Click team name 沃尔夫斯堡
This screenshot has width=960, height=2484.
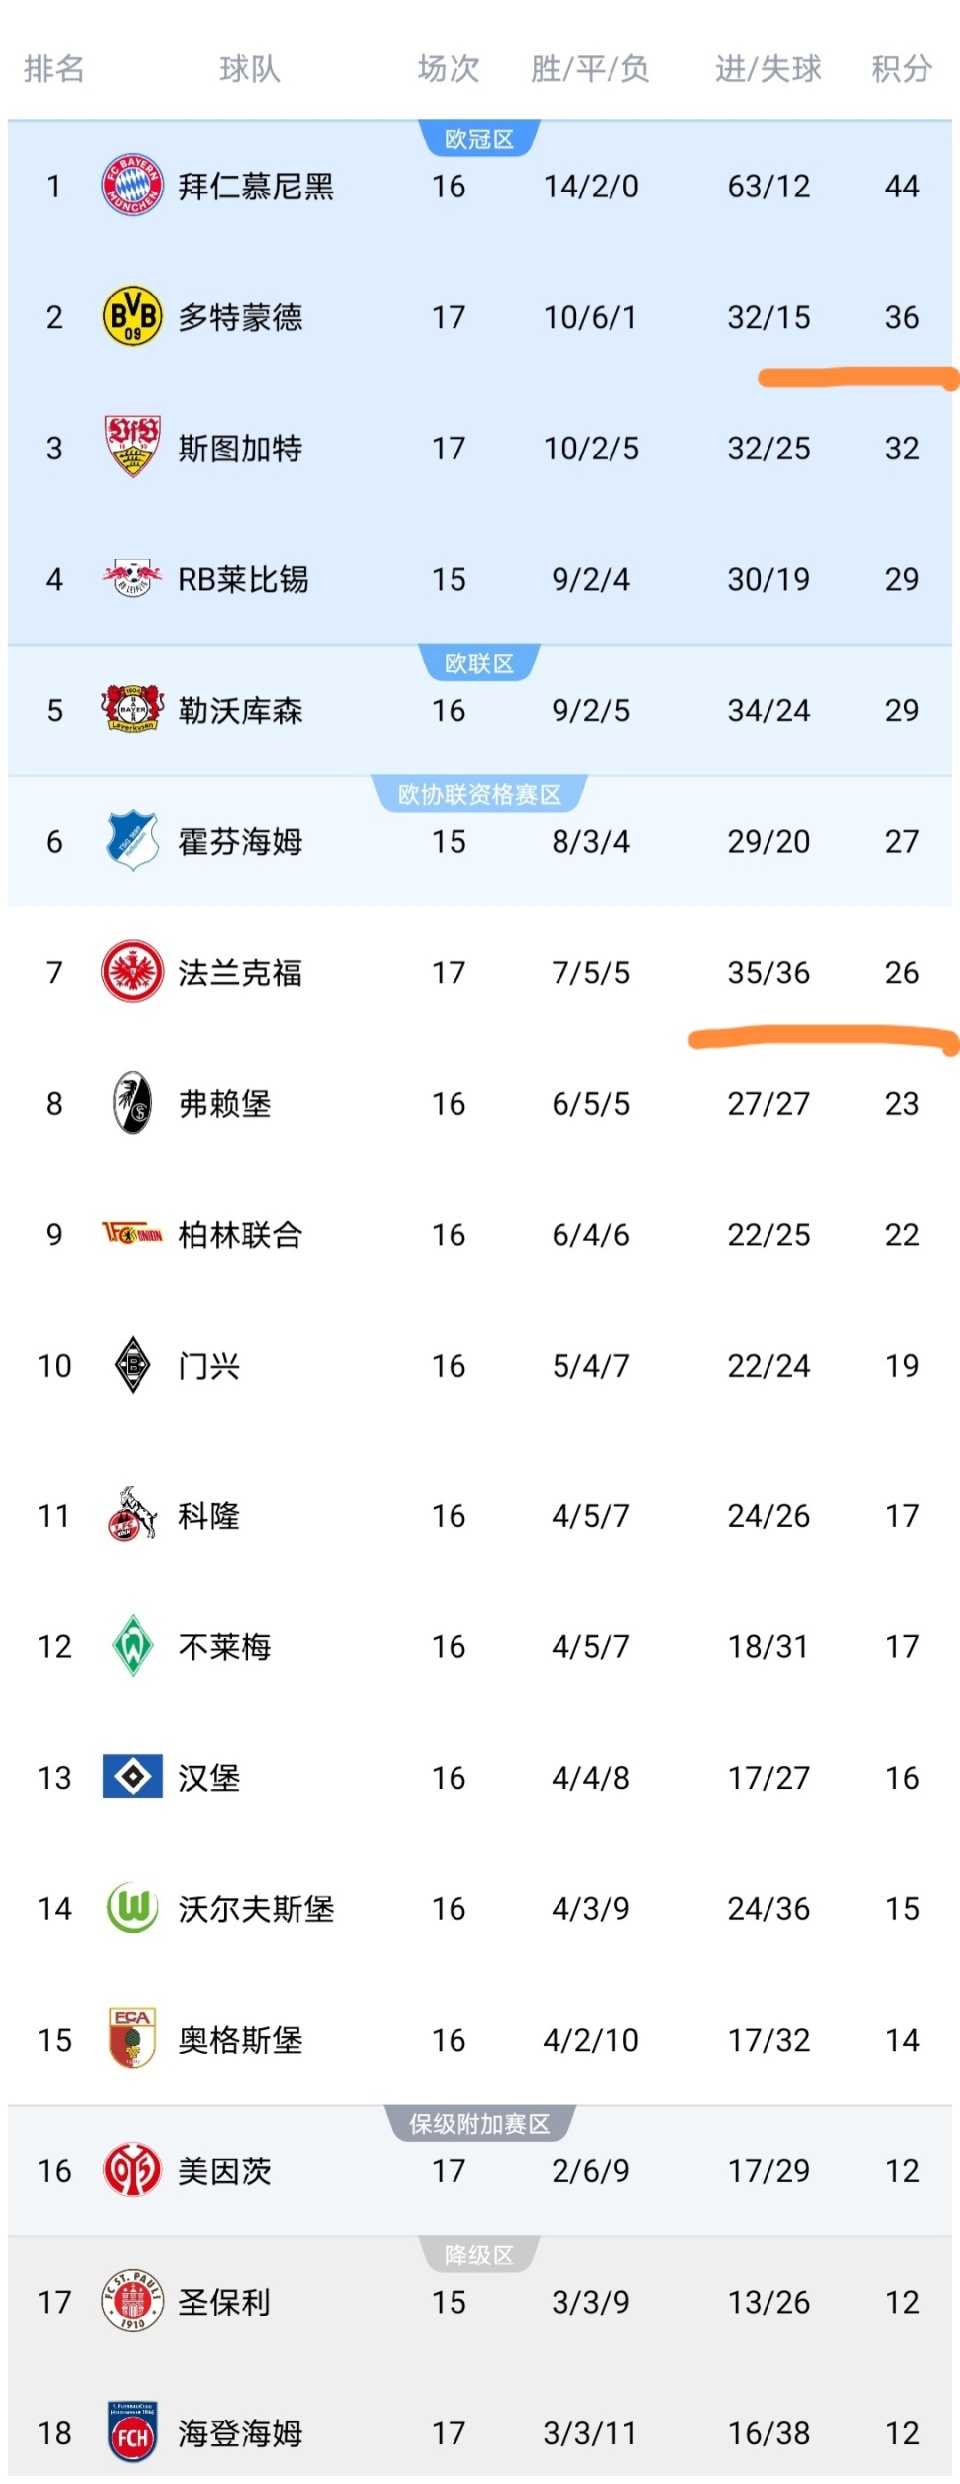[256, 1909]
